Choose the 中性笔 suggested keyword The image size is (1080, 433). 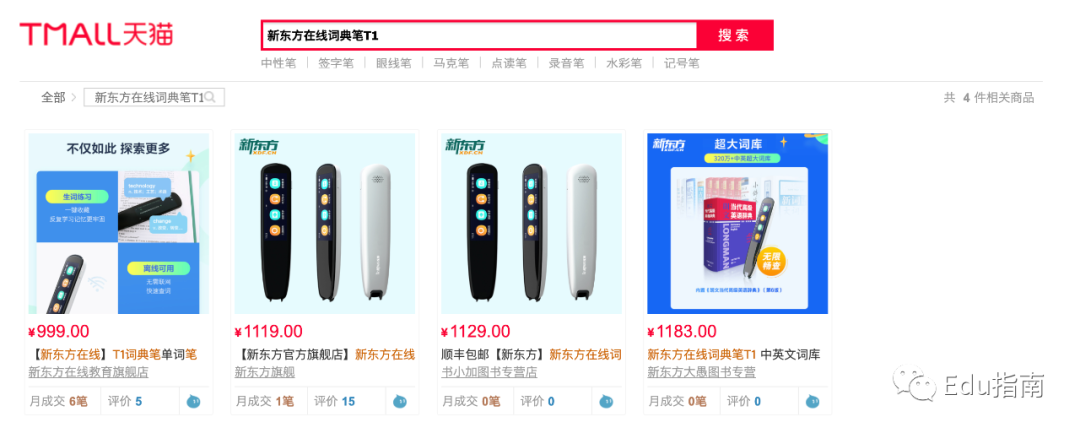(278, 63)
